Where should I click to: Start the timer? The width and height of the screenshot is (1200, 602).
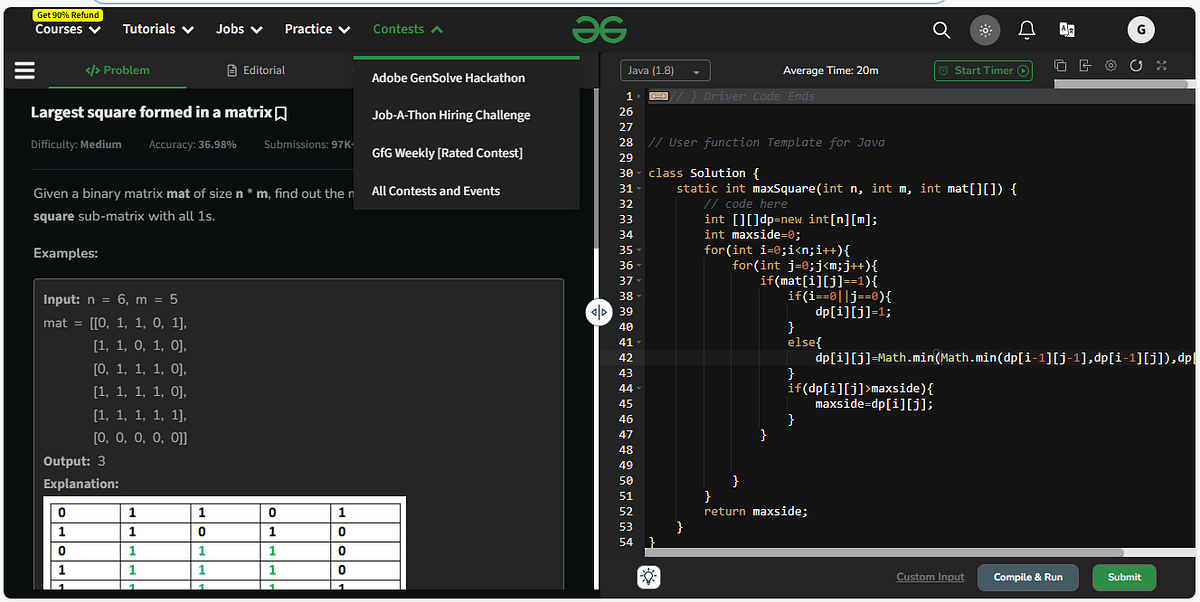[x=983, y=71]
